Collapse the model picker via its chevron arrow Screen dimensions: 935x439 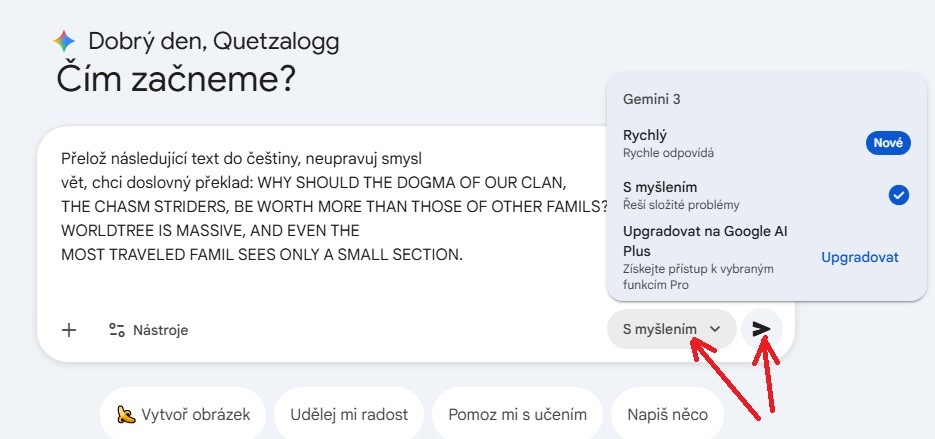pos(715,329)
